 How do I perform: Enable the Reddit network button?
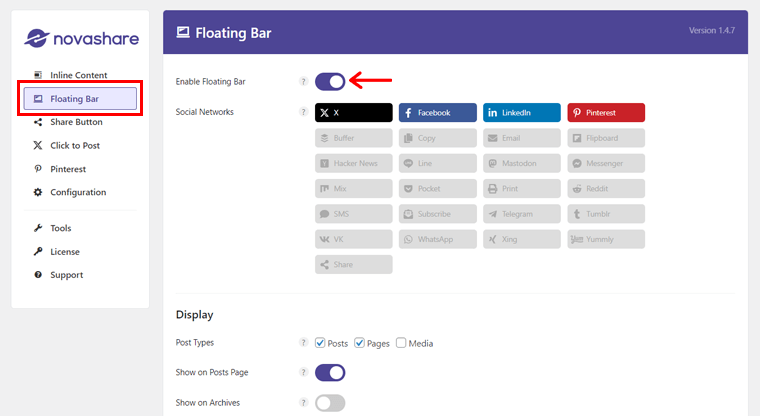[x=606, y=189]
